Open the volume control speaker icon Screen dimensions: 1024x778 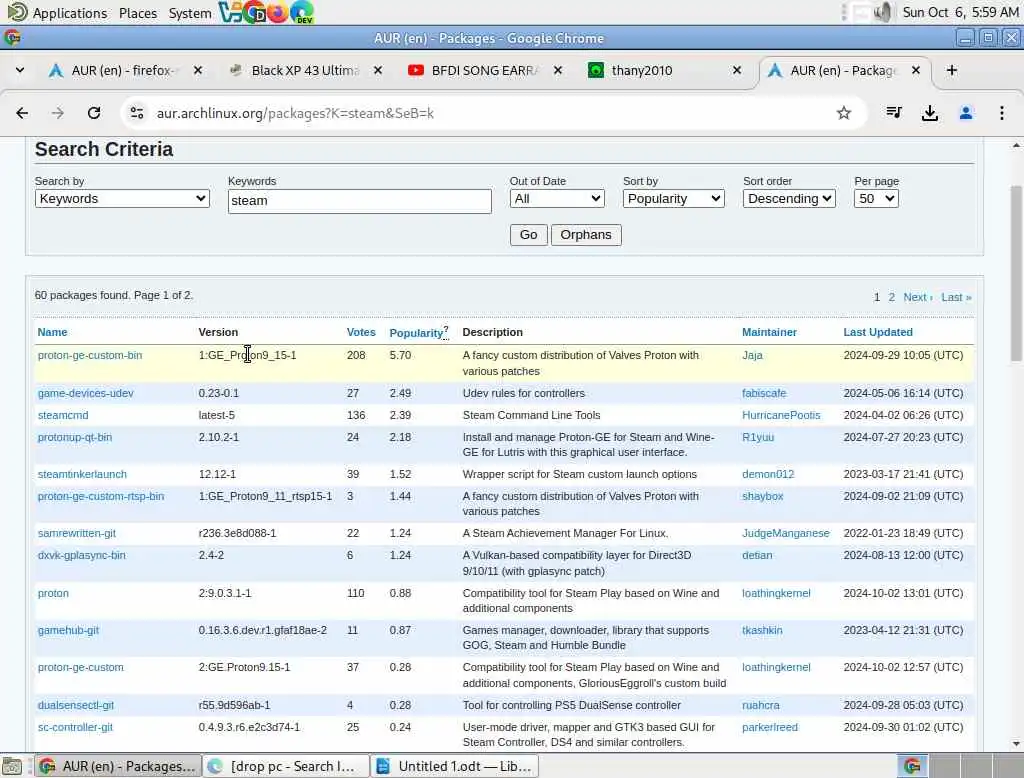(883, 12)
